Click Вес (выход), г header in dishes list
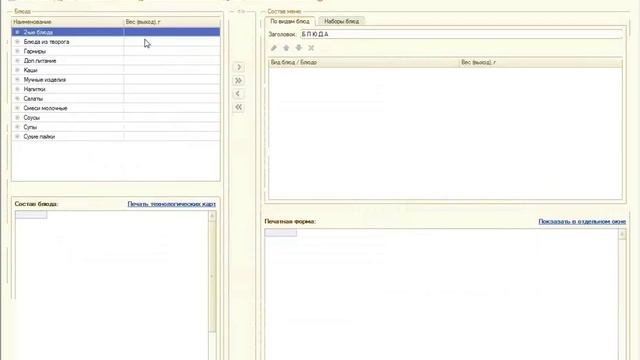This screenshot has height=360, width=640. coord(172,22)
